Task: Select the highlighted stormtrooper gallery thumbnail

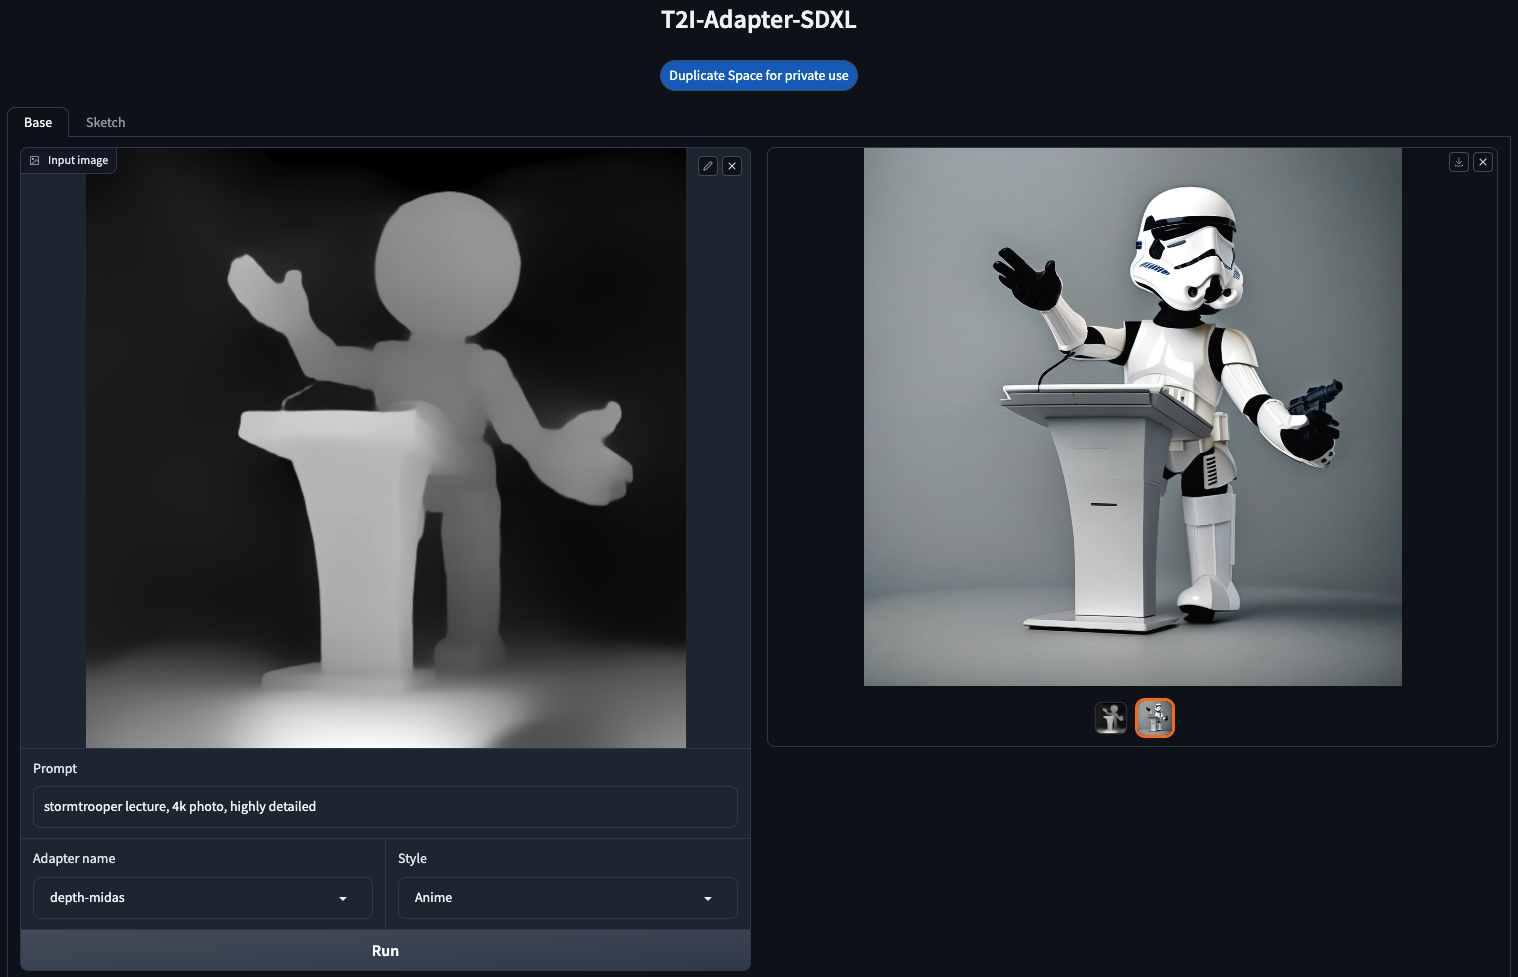Action: pos(1155,718)
